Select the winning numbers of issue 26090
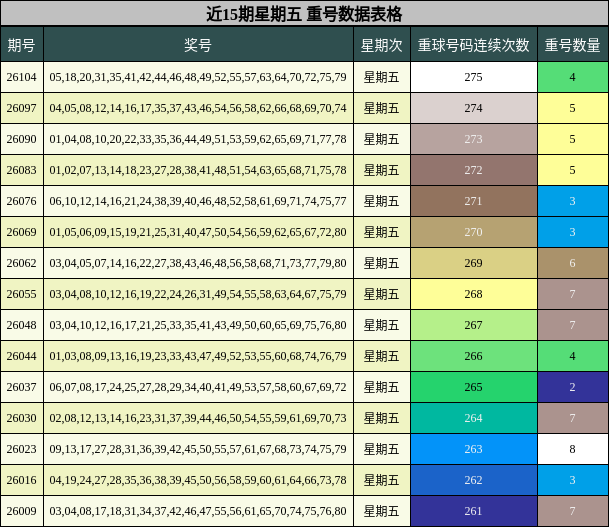 (198, 139)
